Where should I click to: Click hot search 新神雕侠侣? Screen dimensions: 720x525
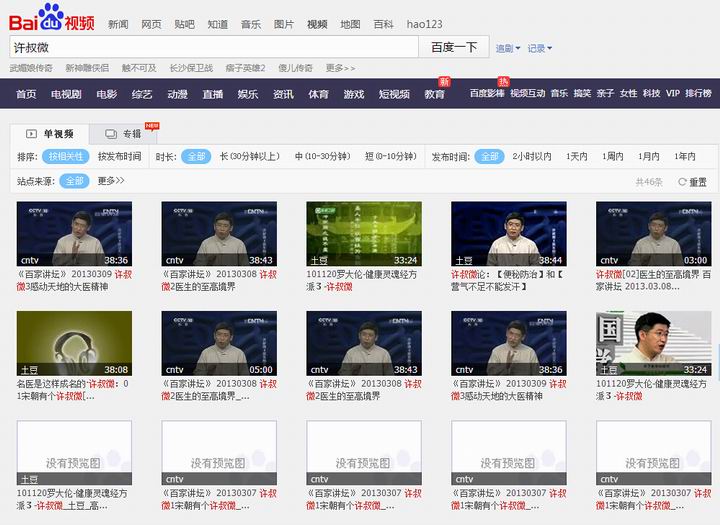(x=87, y=68)
